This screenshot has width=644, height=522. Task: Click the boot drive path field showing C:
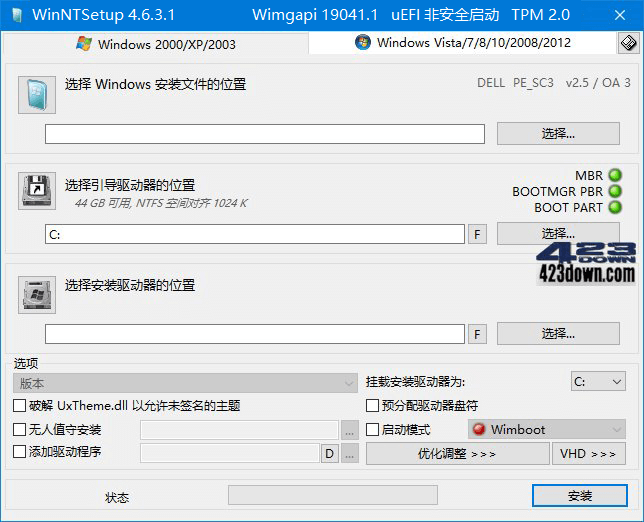(255, 234)
